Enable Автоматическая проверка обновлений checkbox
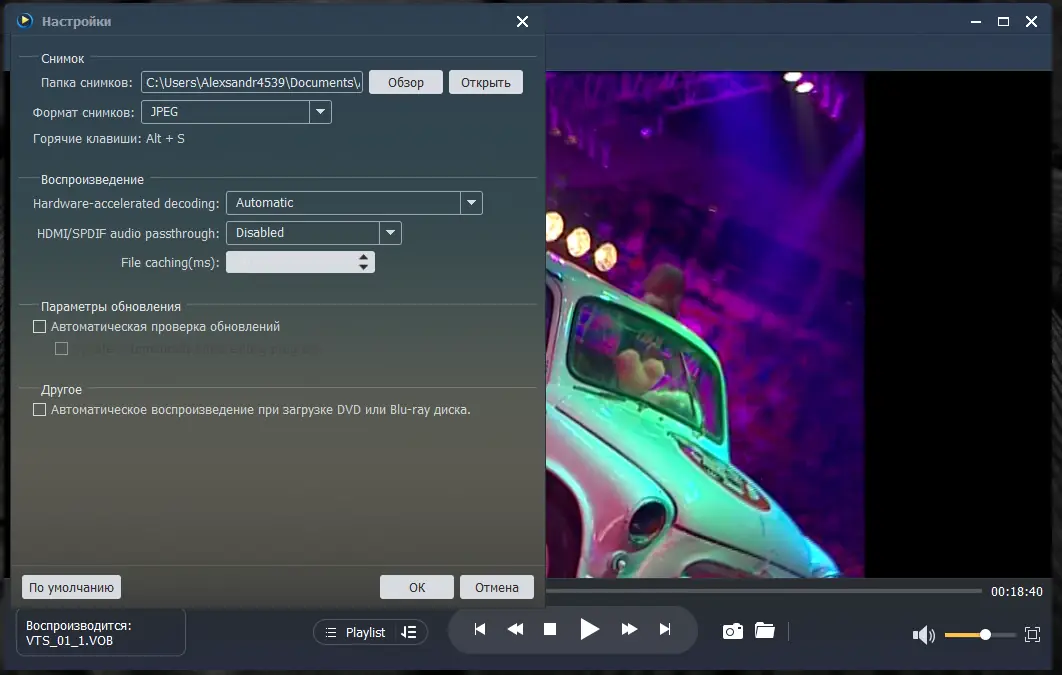This screenshot has height=675, width=1062. 39,326
